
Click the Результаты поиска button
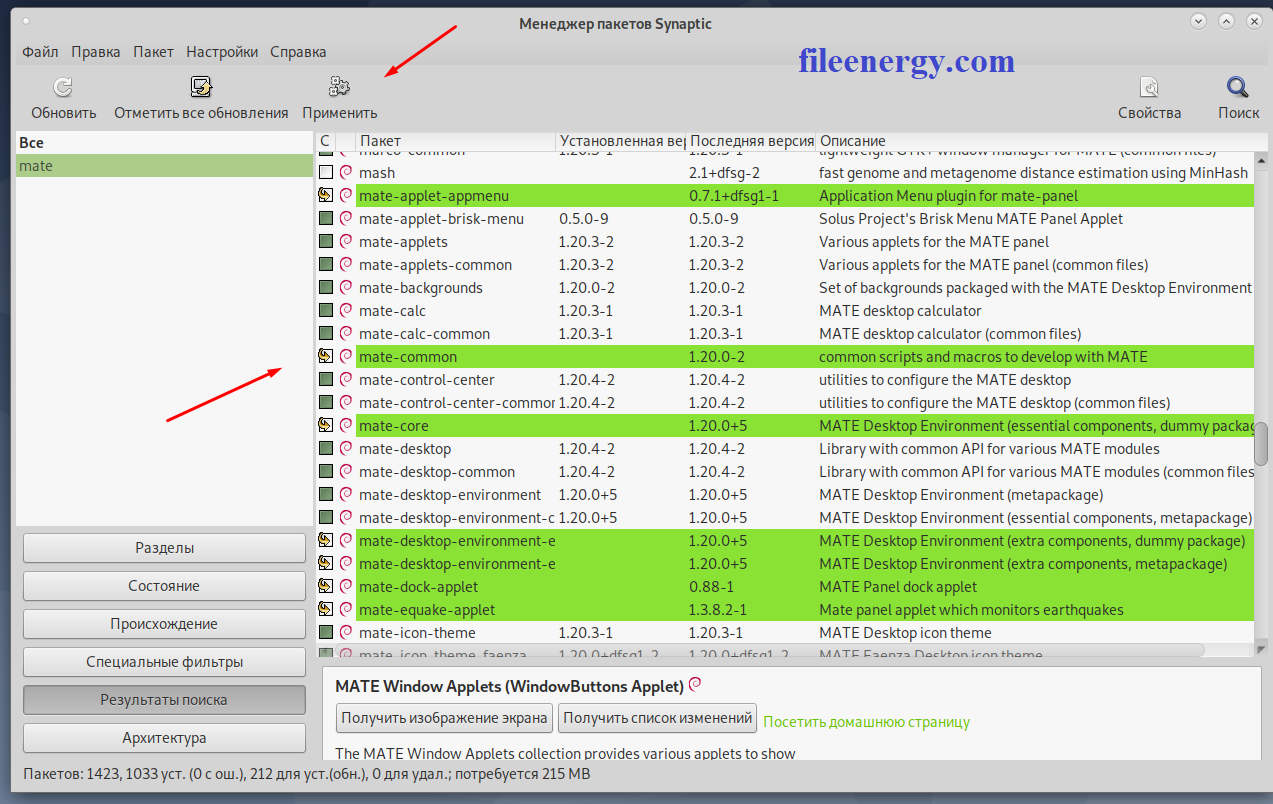pos(164,700)
